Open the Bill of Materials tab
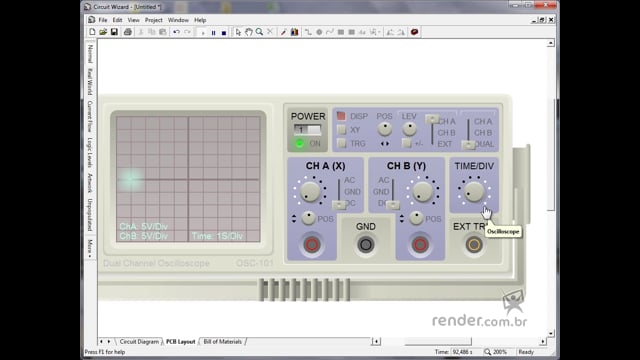 (x=222, y=342)
